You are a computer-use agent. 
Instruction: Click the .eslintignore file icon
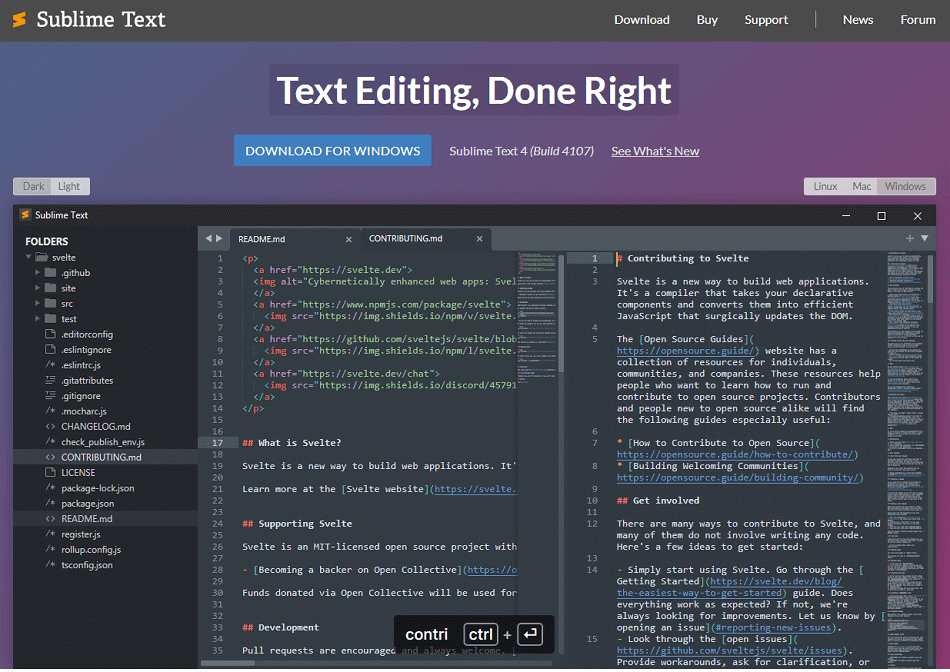tap(50, 349)
